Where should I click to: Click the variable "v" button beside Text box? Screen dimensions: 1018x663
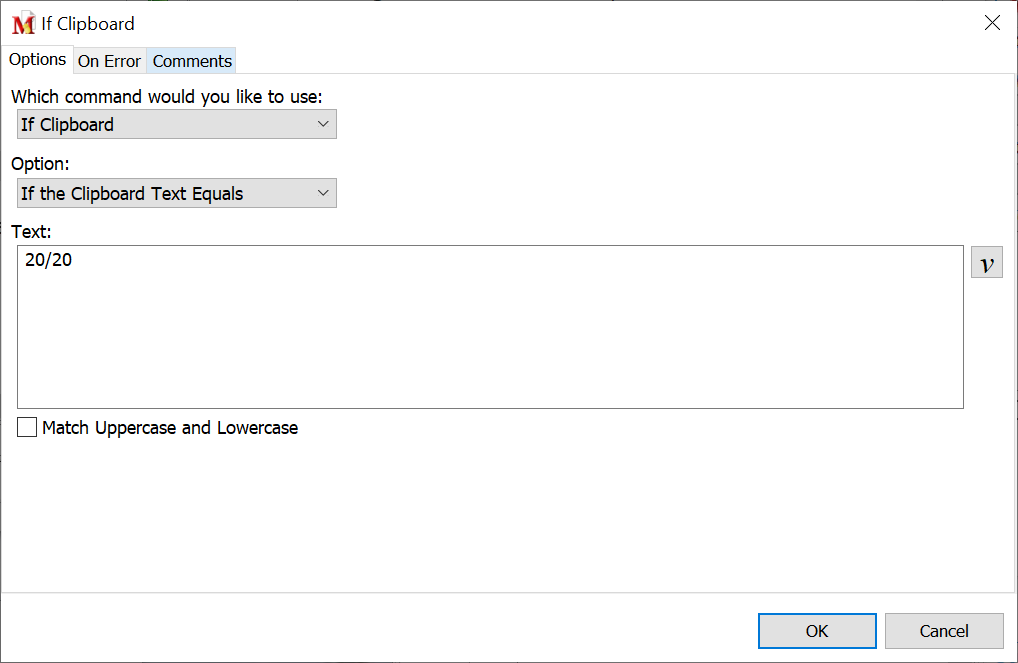986,262
